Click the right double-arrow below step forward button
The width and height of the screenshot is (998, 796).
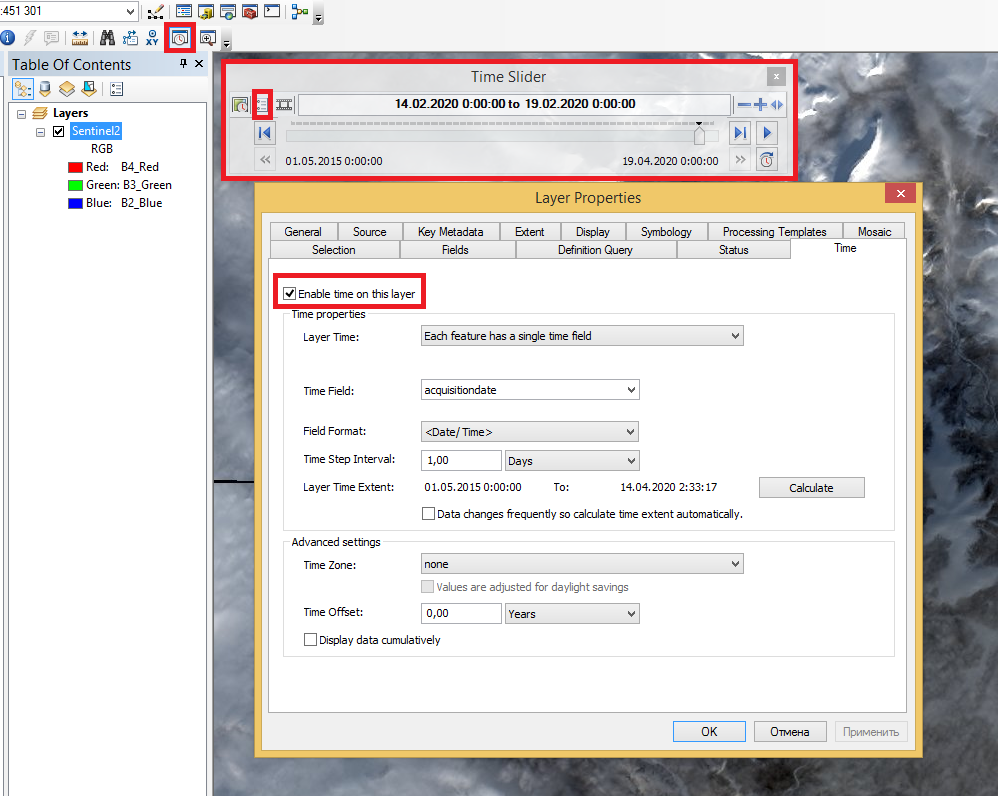tap(740, 160)
